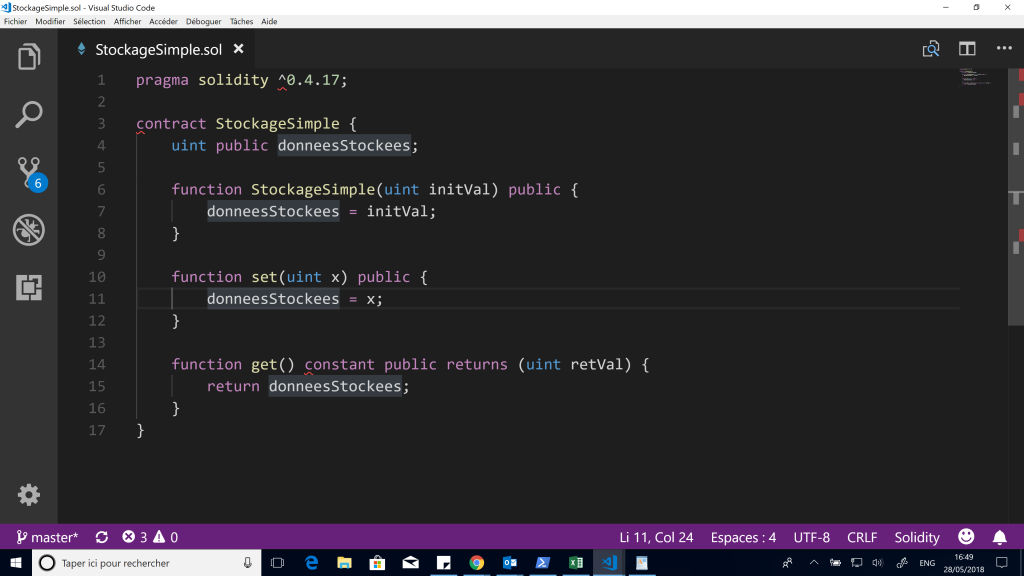Click 'initVal' parameter on line 6
This screenshot has width=1024, height=576.
[x=459, y=189]
